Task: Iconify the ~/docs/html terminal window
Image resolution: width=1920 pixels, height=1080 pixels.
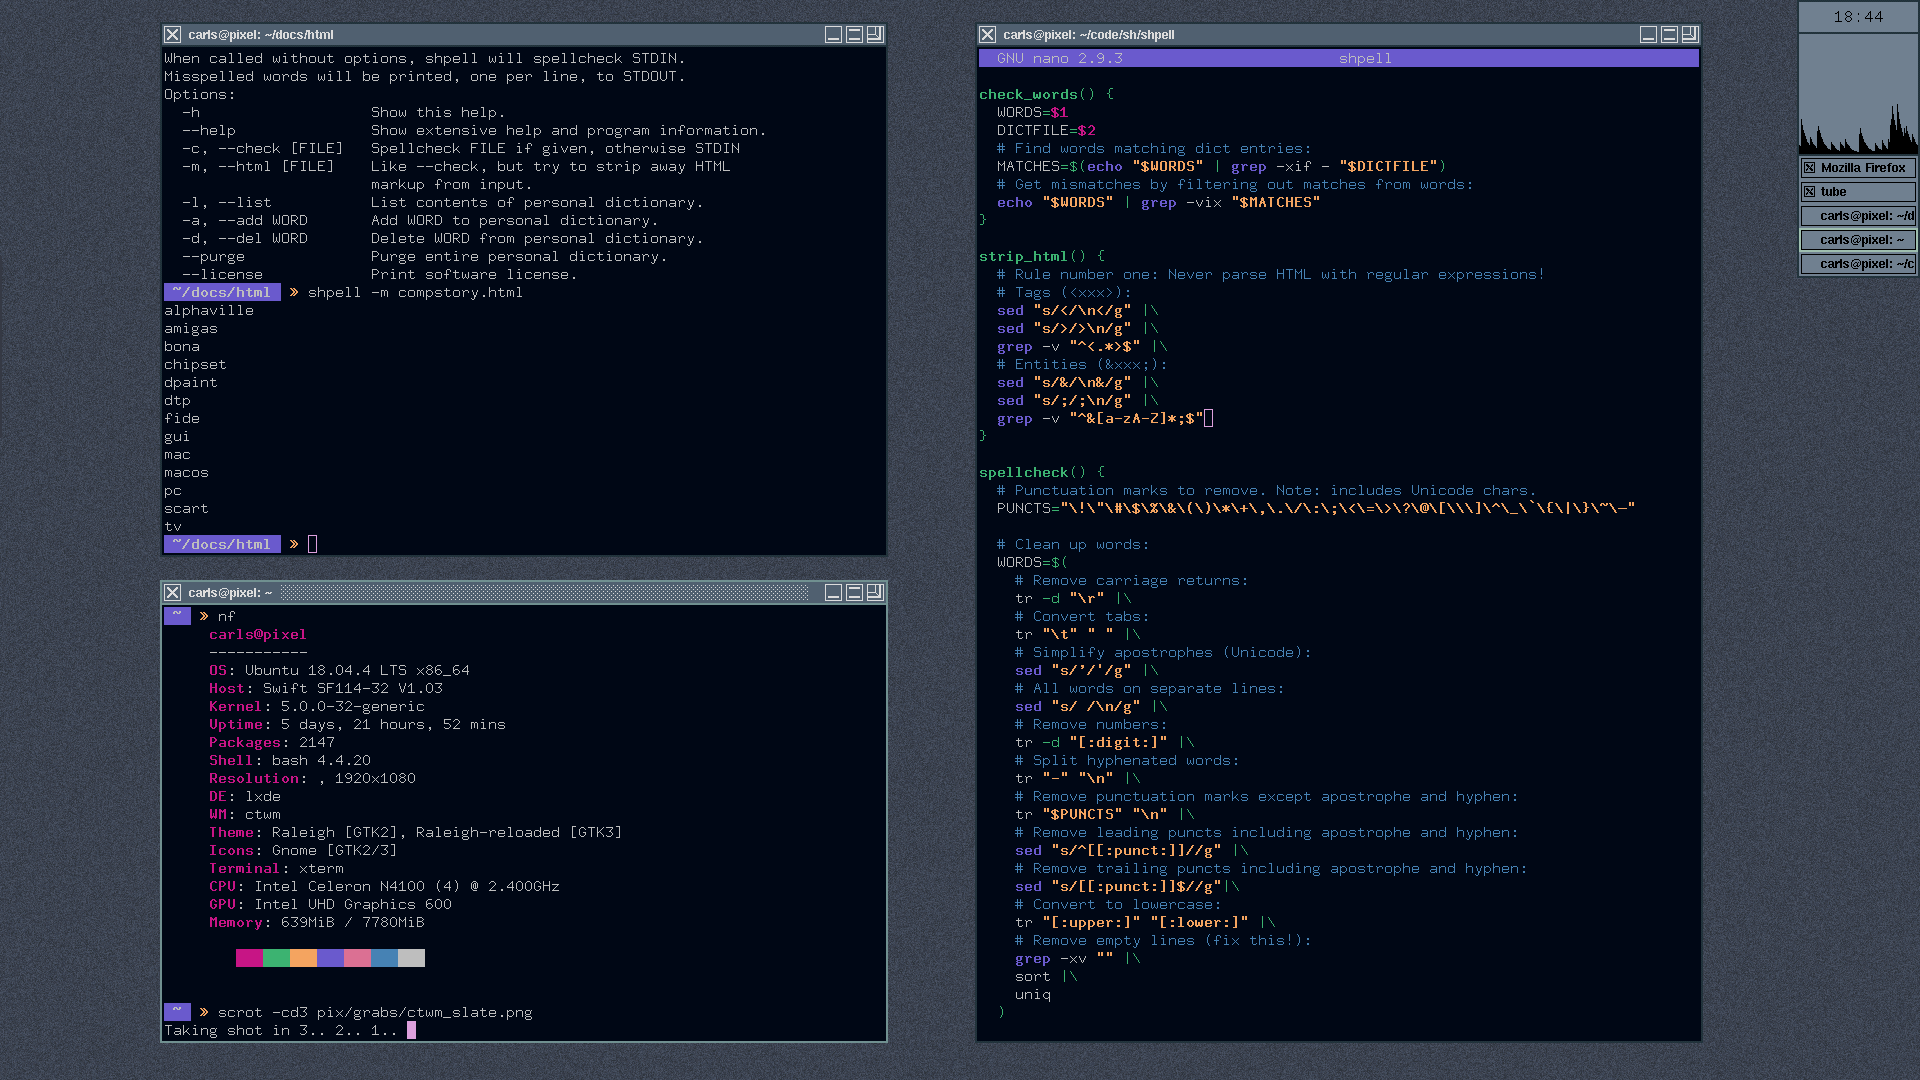Action: point(833,35)
